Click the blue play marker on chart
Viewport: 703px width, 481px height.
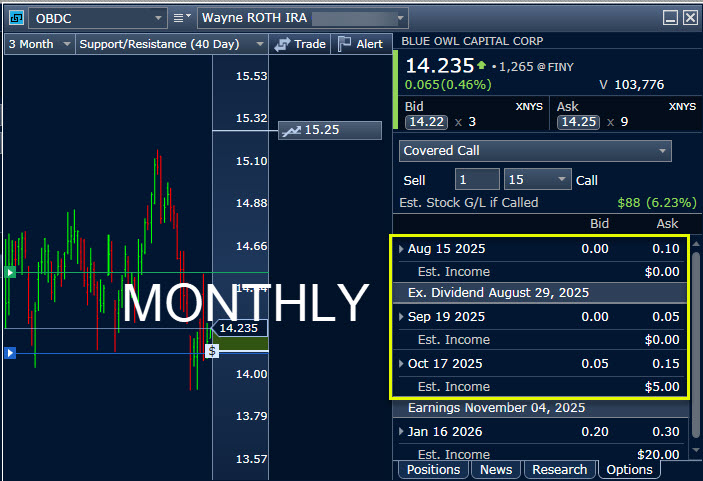click(x=10, y=353)
